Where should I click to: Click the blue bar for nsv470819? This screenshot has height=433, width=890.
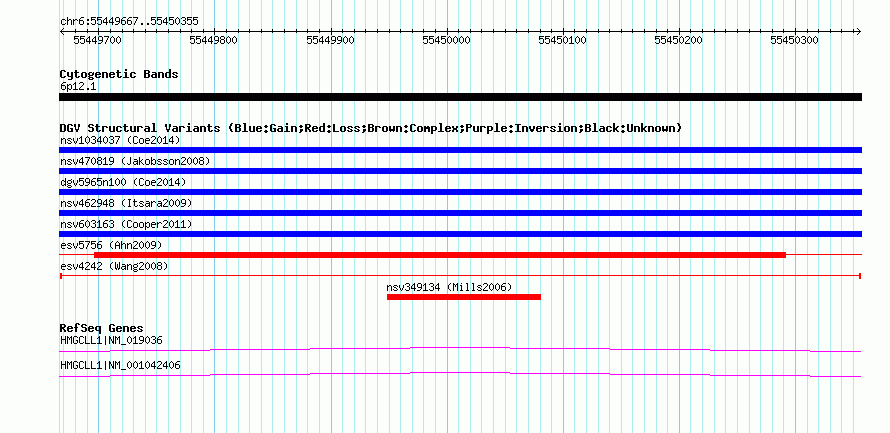pyautogui.click(x=460, y=171)
